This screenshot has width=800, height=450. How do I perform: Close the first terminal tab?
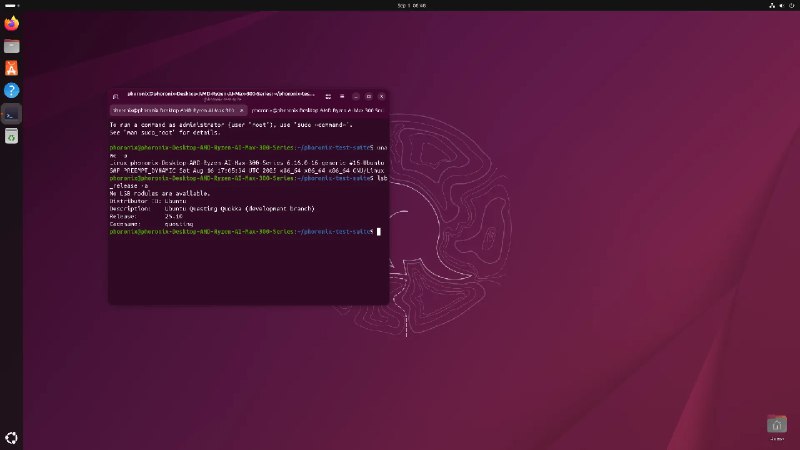coord(240,110)
